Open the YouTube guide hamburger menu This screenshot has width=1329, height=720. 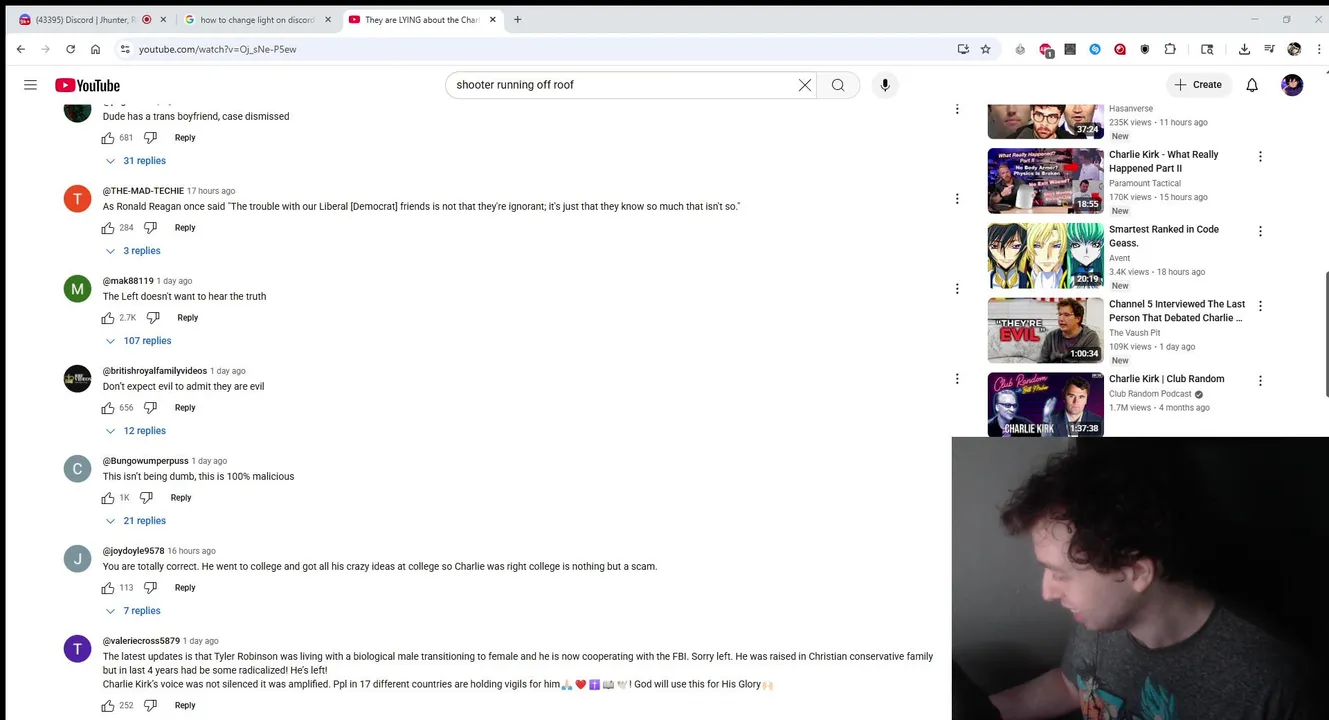coord(30,85)
